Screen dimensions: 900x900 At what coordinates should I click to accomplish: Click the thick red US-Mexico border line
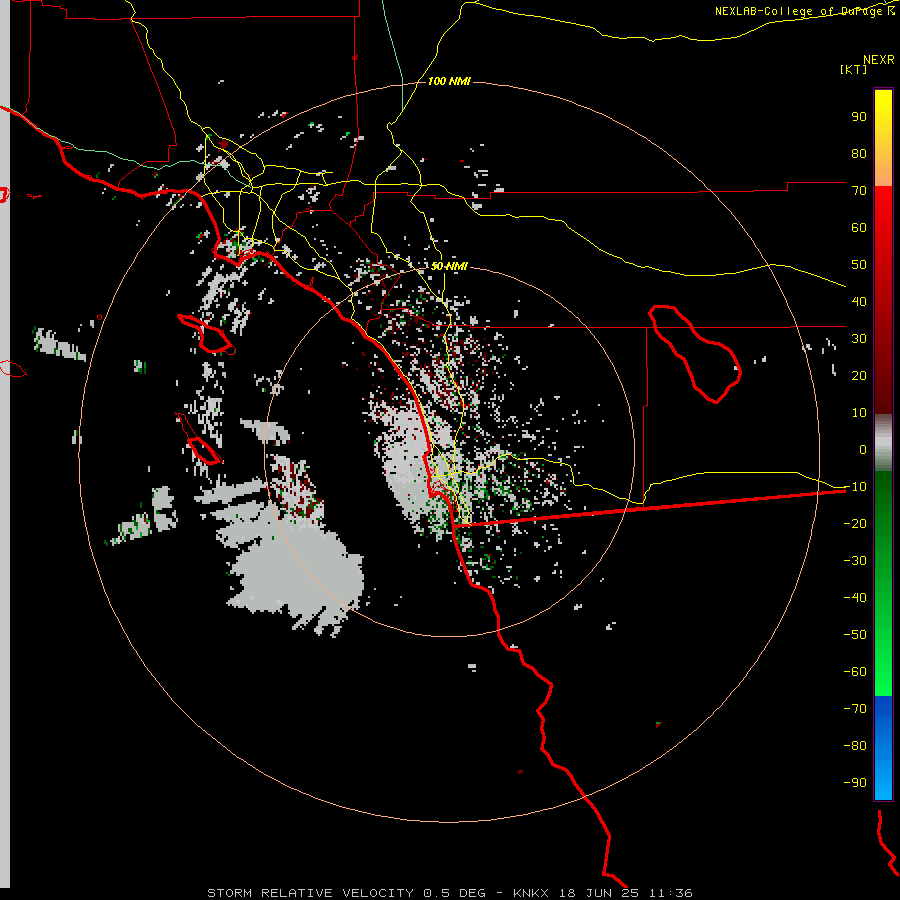649,507
